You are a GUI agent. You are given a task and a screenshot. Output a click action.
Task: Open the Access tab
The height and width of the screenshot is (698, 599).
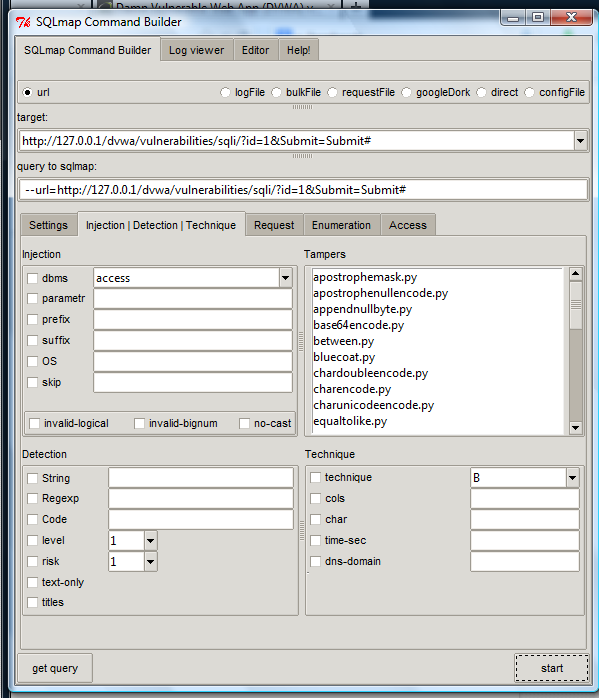(x=408, y=225)
